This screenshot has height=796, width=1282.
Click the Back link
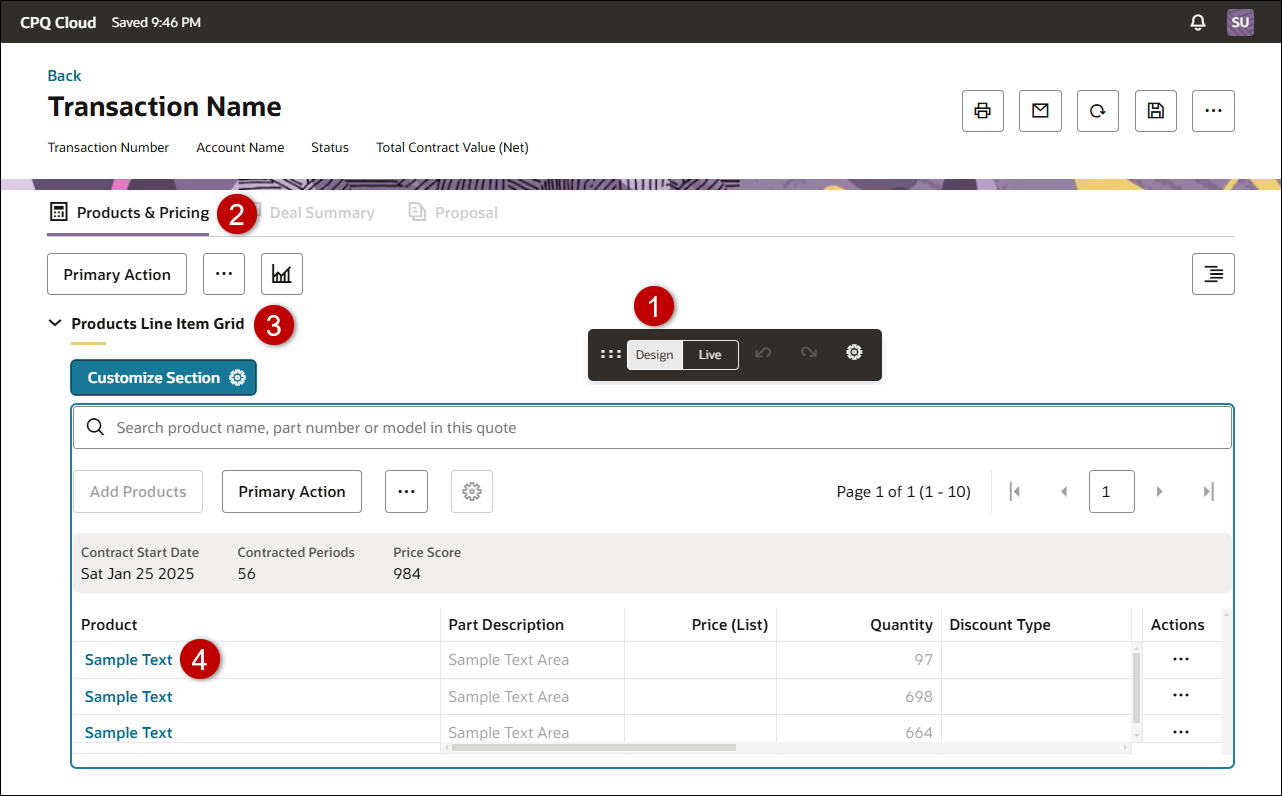[64, 76]
